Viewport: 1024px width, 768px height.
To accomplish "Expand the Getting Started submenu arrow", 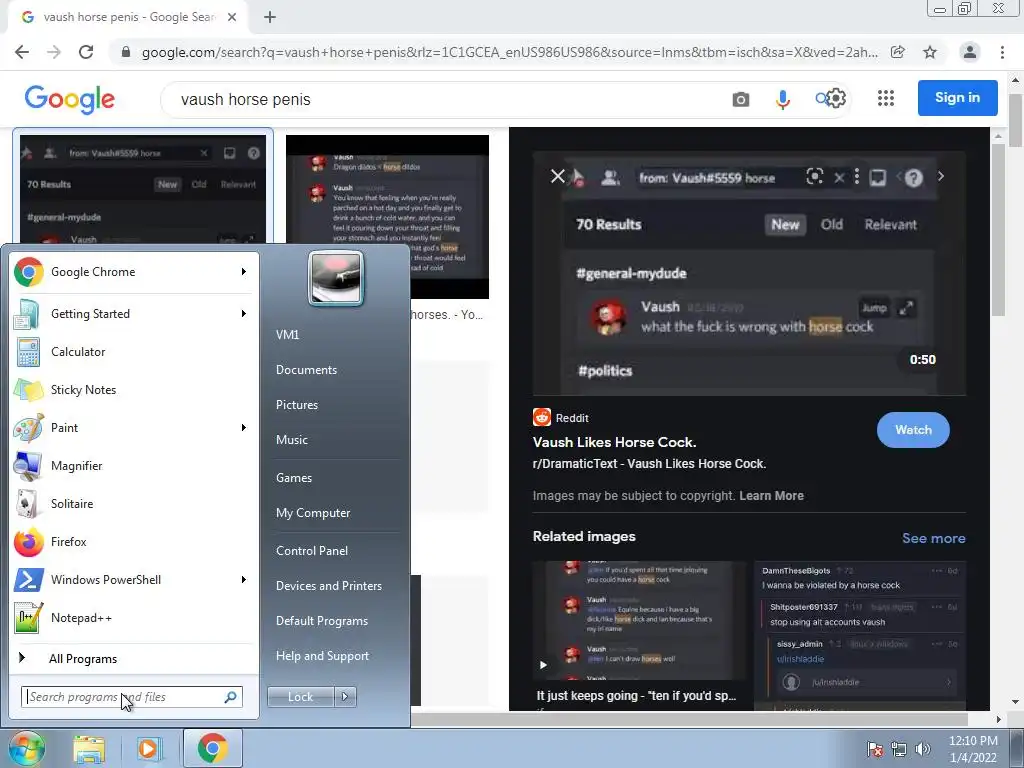I will point(244,313).
